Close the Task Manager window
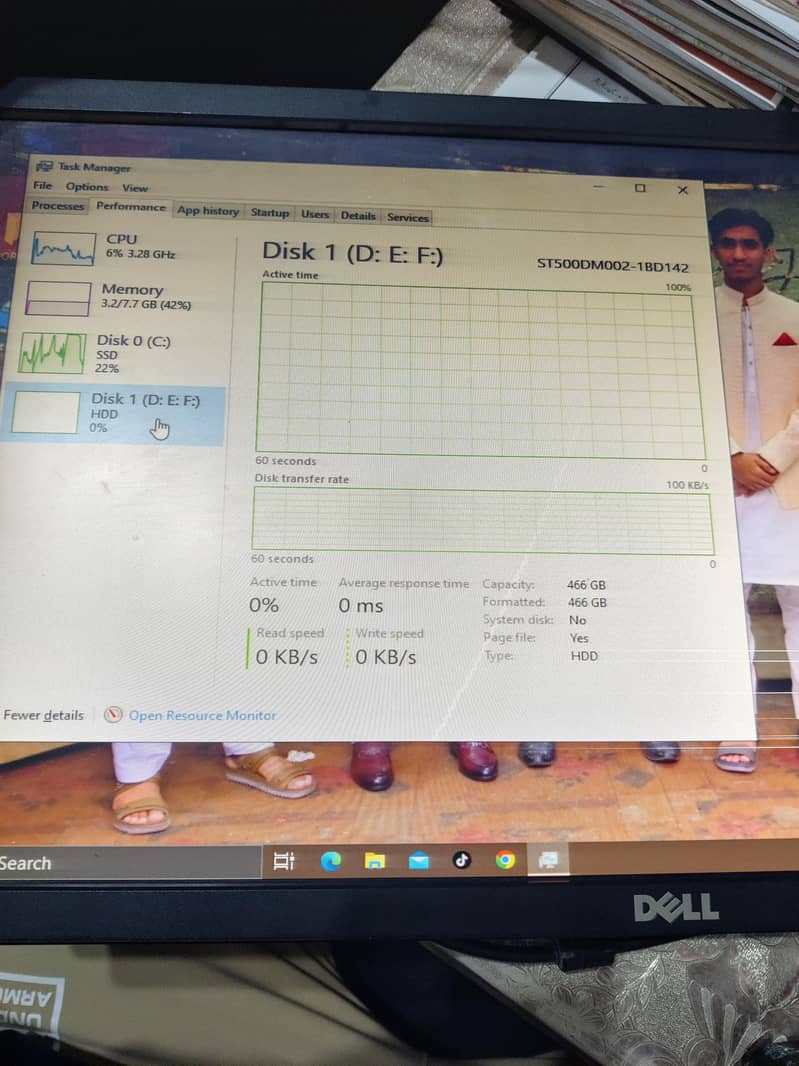 pyautogui.click(x=683, y=190)
